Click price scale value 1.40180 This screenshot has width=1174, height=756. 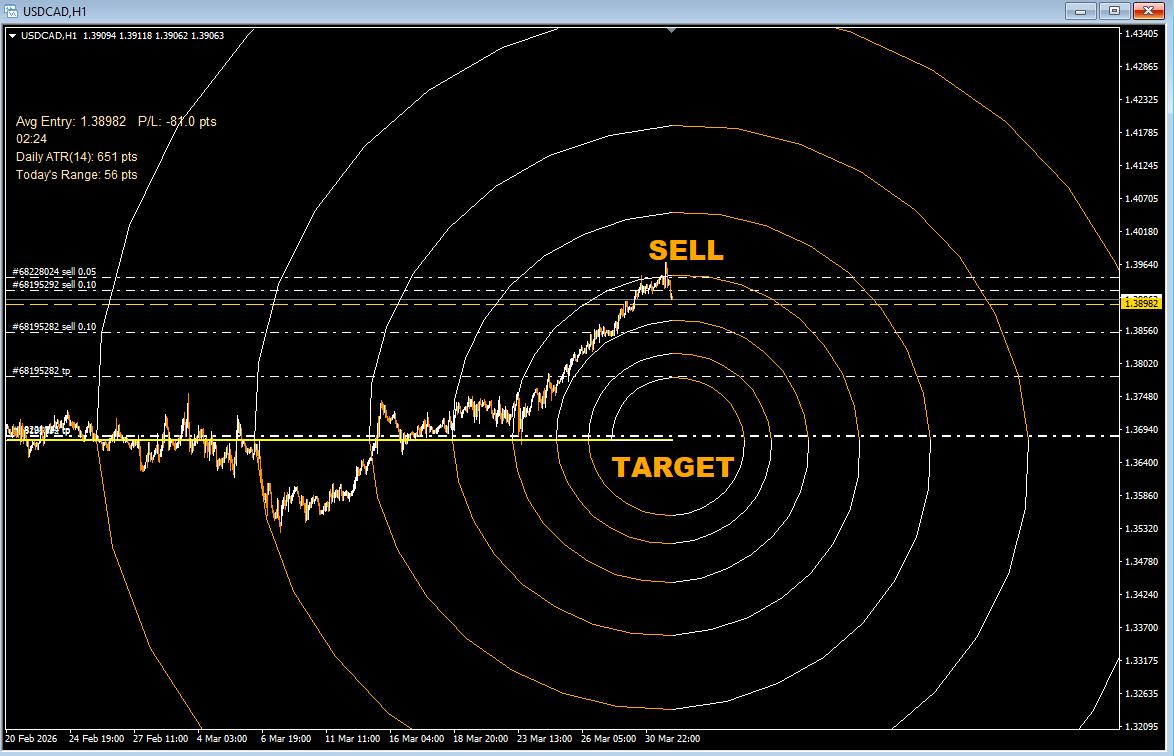point(1142,232)
